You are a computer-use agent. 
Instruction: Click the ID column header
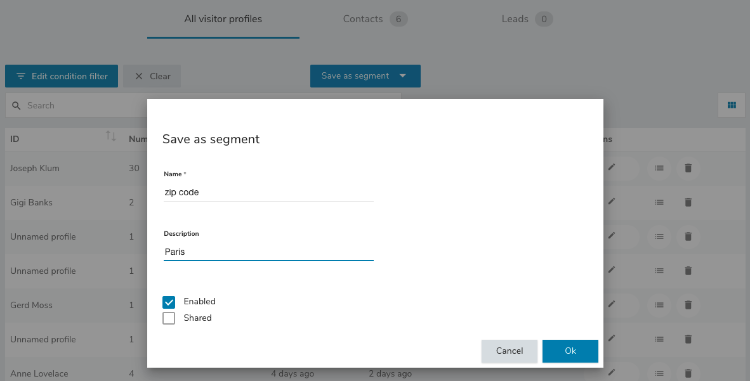click(15, 139)
